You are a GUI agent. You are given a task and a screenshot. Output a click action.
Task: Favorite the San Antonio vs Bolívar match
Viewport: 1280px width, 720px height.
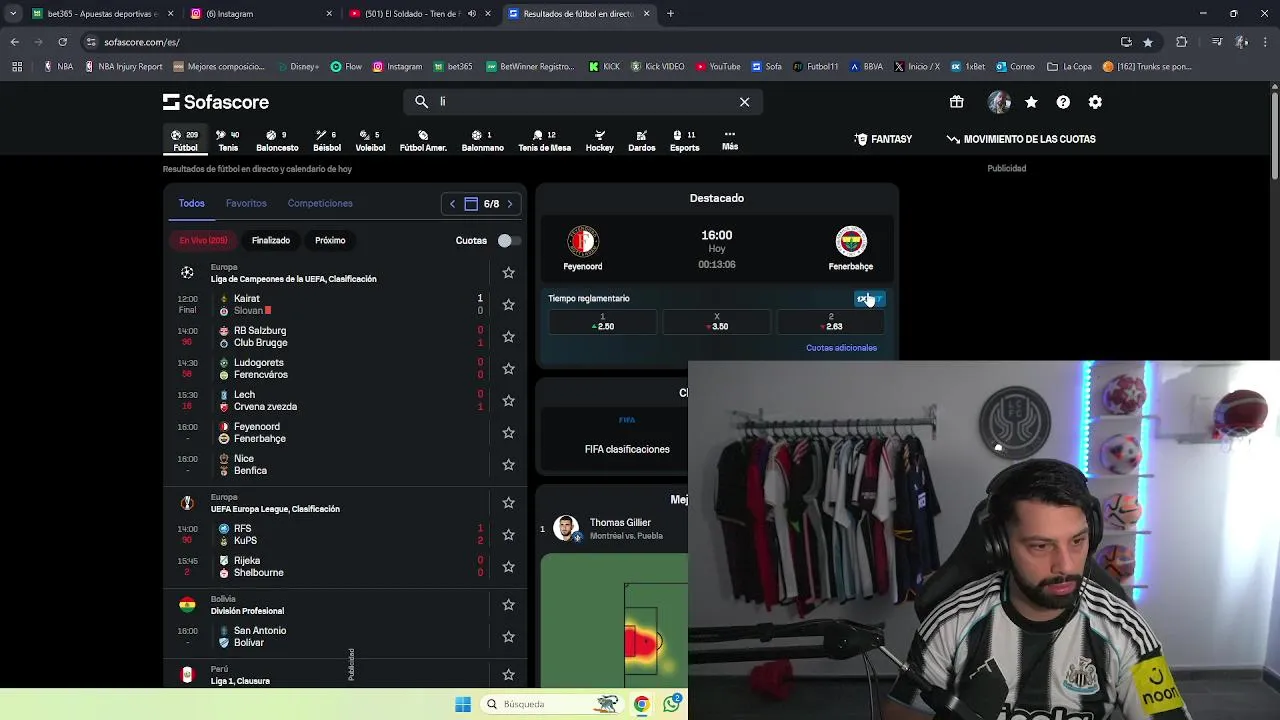(x=508, y=636)
